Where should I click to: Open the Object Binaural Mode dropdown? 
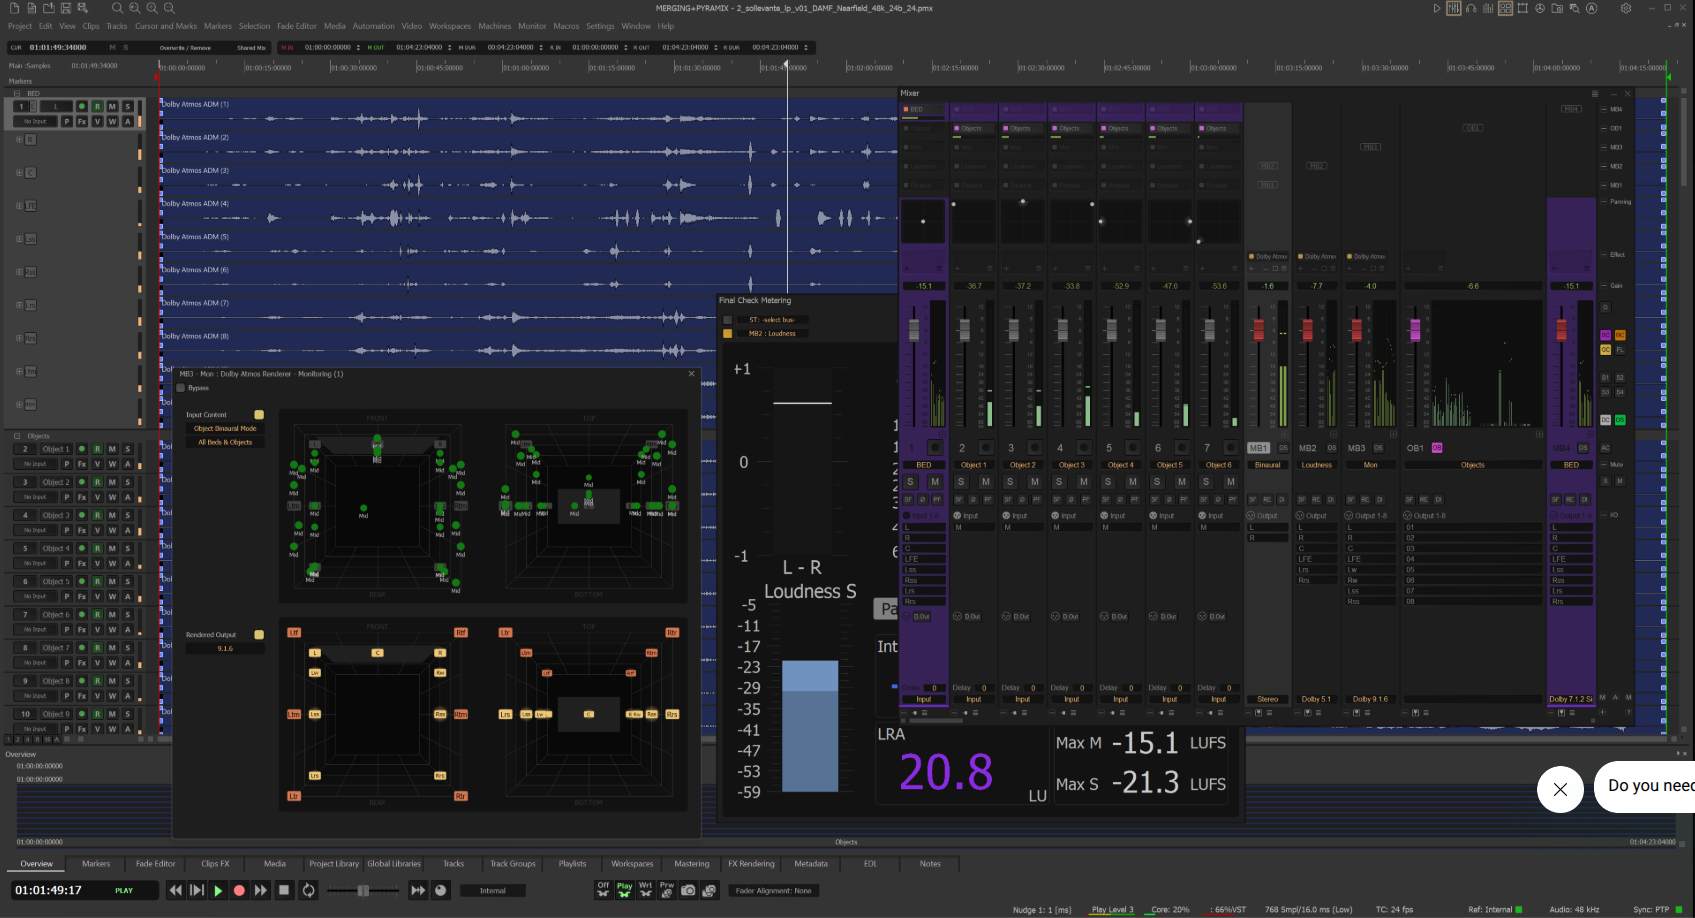click(x=225, y=428)
